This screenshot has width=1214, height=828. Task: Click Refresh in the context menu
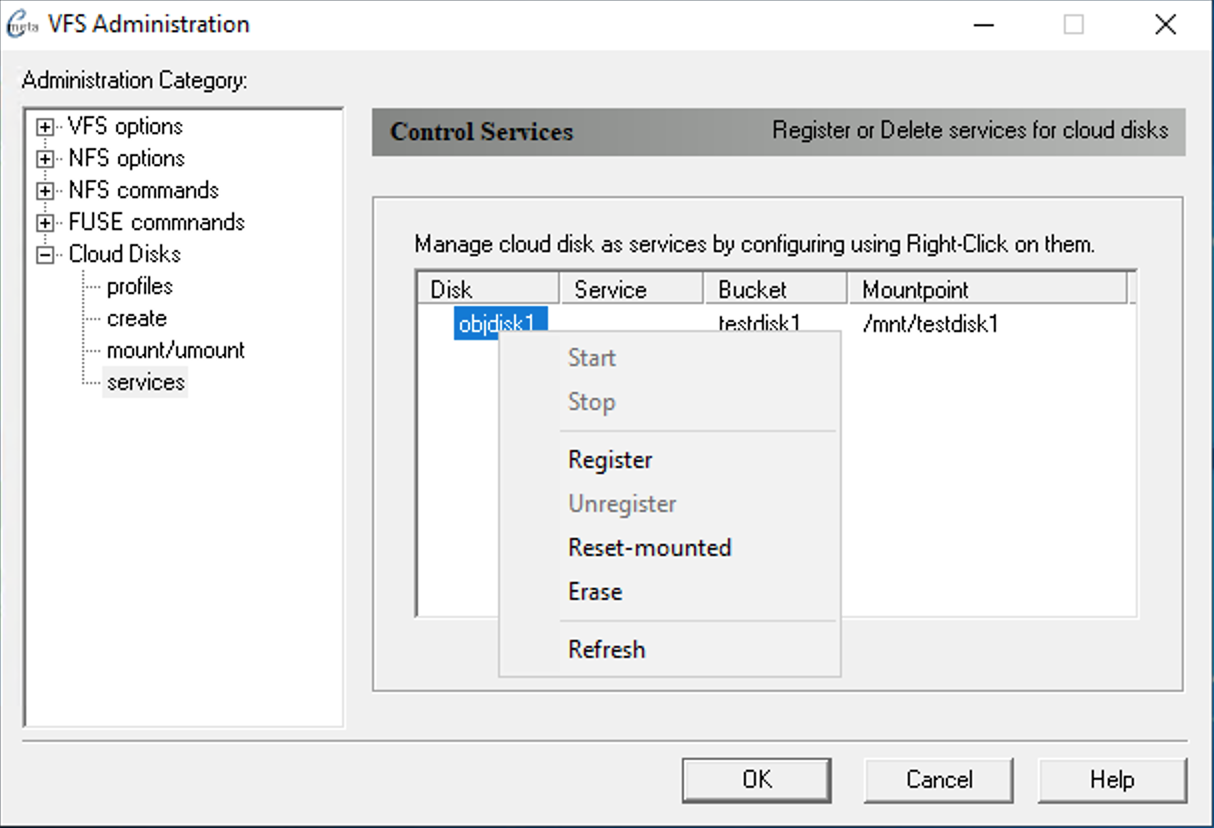(x=606, y=650)
